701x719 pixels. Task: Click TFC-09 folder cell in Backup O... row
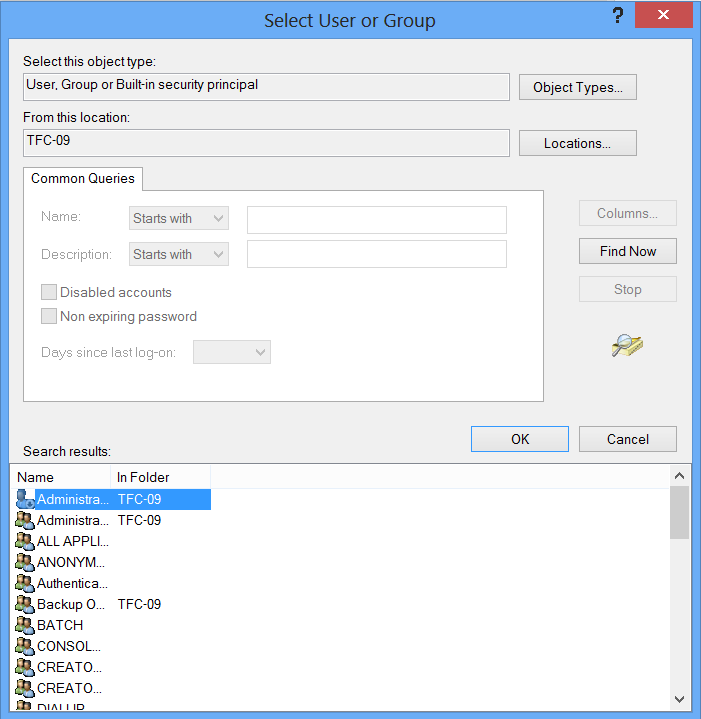139,605
